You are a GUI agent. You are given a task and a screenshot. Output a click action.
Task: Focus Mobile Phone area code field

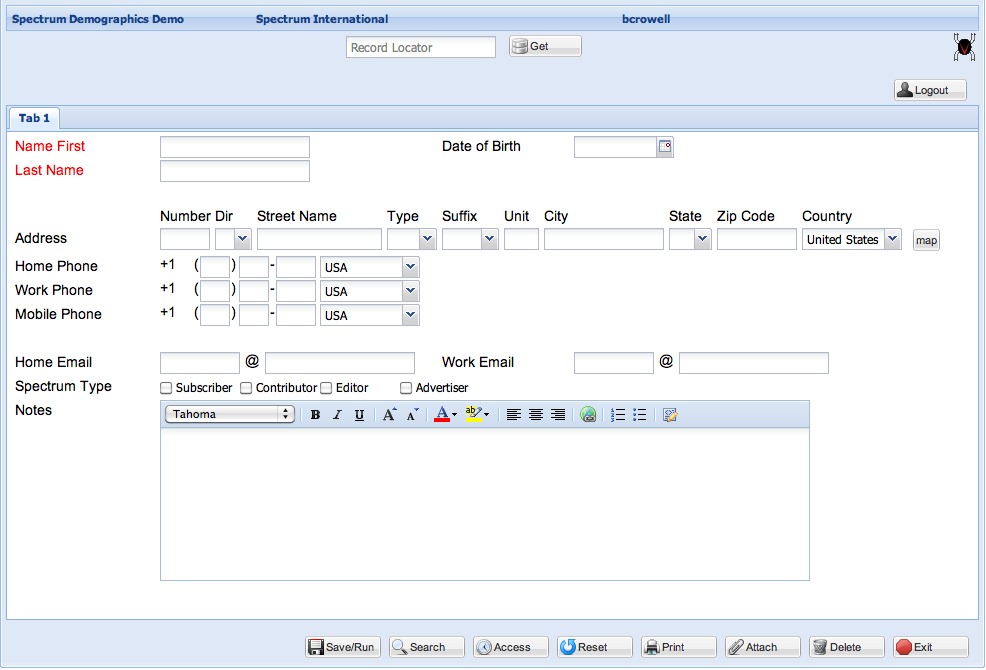point(215,315)
